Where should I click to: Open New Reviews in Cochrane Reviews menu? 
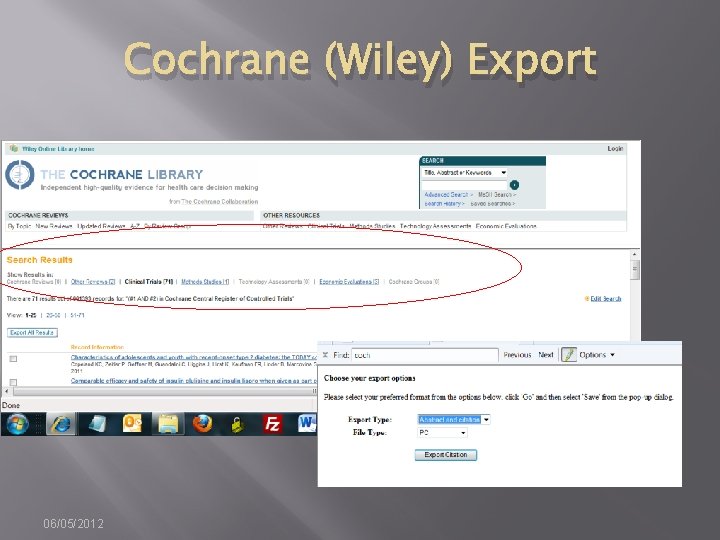click(x=54, y=226)
